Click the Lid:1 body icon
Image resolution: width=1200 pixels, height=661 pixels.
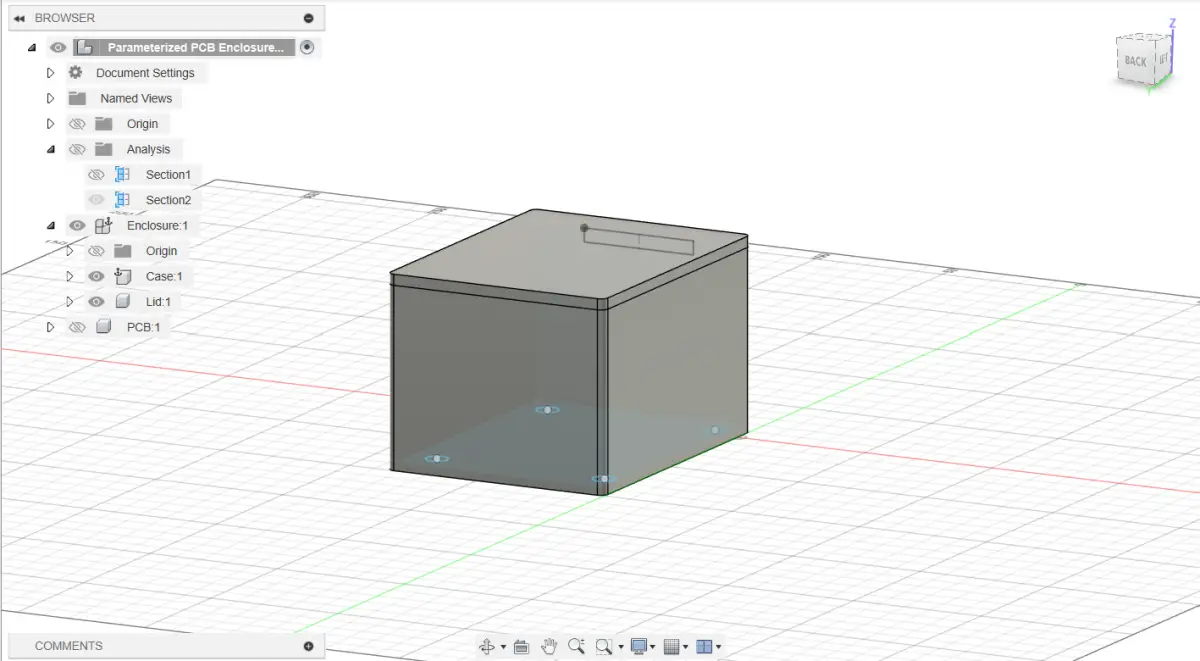tap(123, 301)
